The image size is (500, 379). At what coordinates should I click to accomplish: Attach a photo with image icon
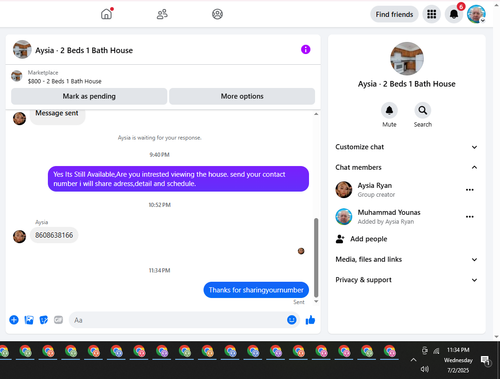[x=29, y=320]
